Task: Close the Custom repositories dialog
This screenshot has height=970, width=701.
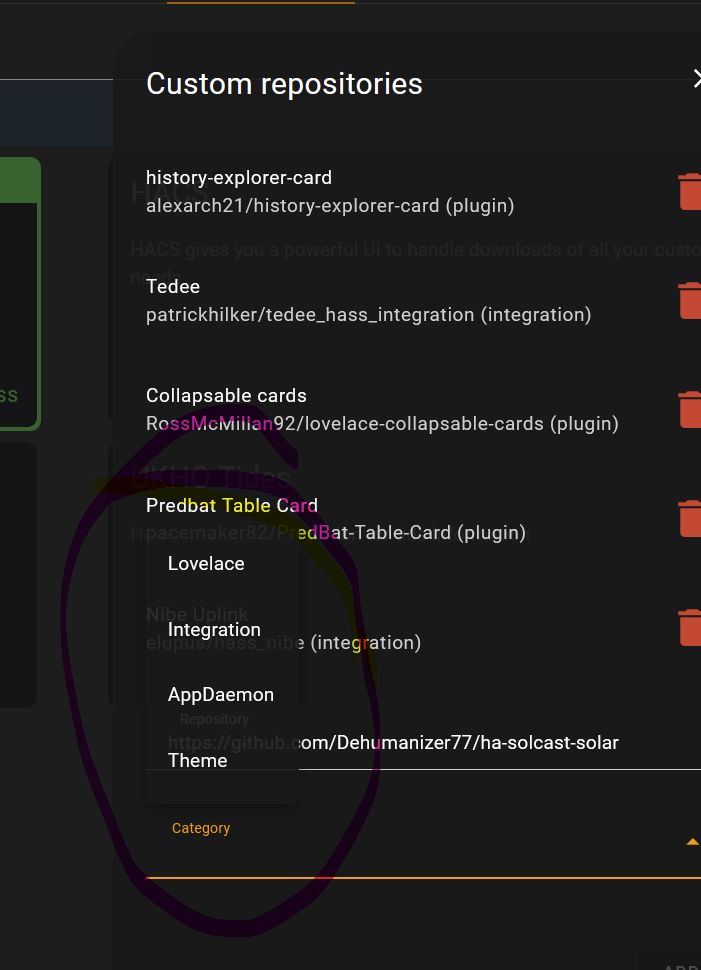Action: coord(697,79)
